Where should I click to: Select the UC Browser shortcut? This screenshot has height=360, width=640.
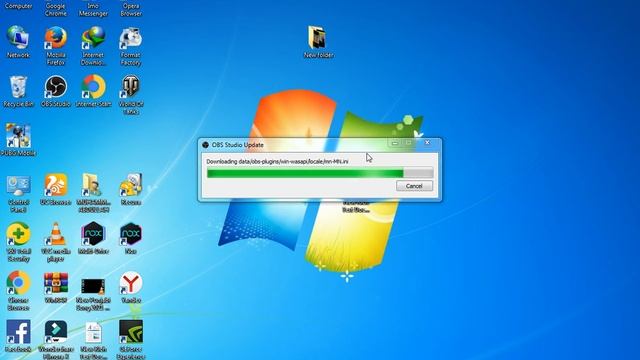click(x=56, y=189)
